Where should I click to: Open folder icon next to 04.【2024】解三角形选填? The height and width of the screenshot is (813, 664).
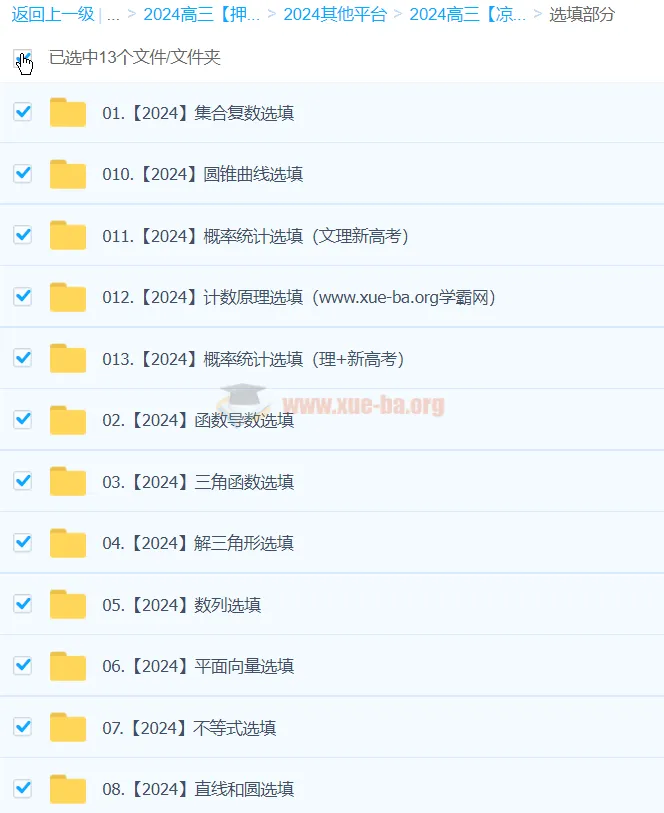point(68,543)
